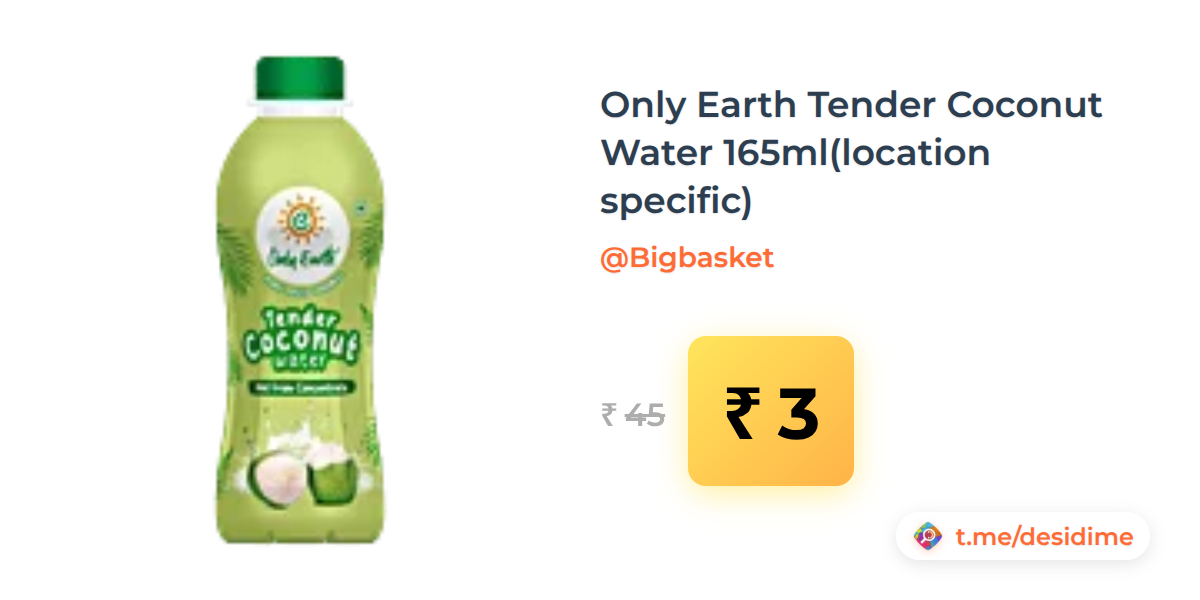Select the Only Earth Tender Coconut title

point(851,153)
